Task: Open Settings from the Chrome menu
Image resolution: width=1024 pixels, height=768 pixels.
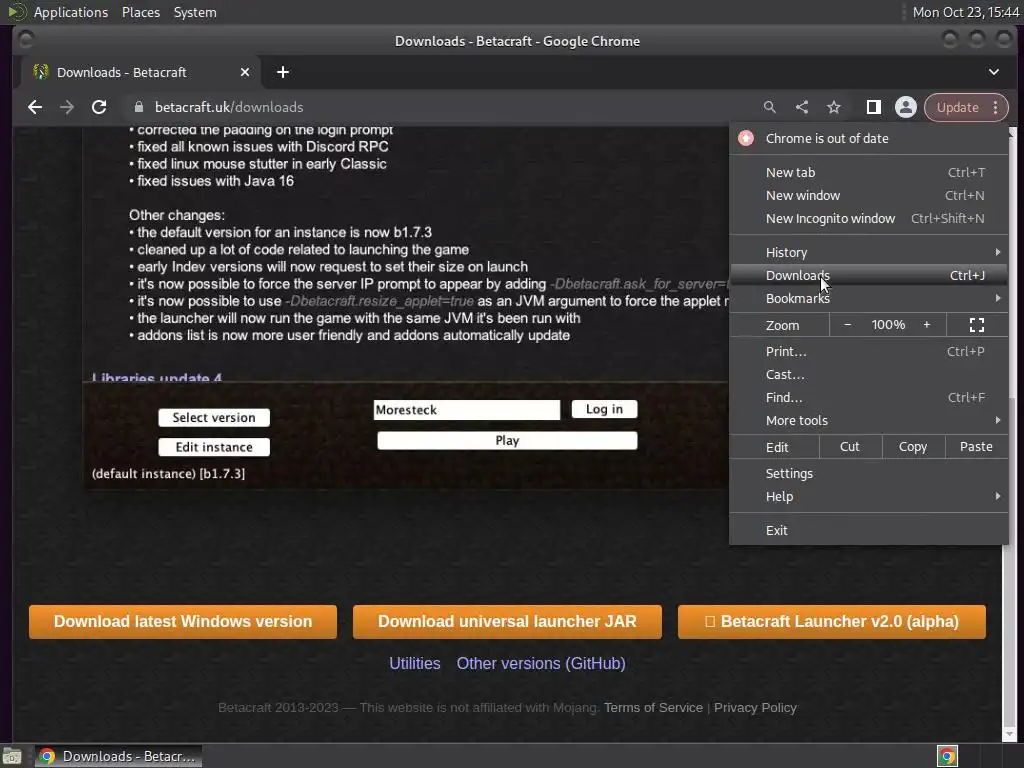Action: [x=869, y=473]
